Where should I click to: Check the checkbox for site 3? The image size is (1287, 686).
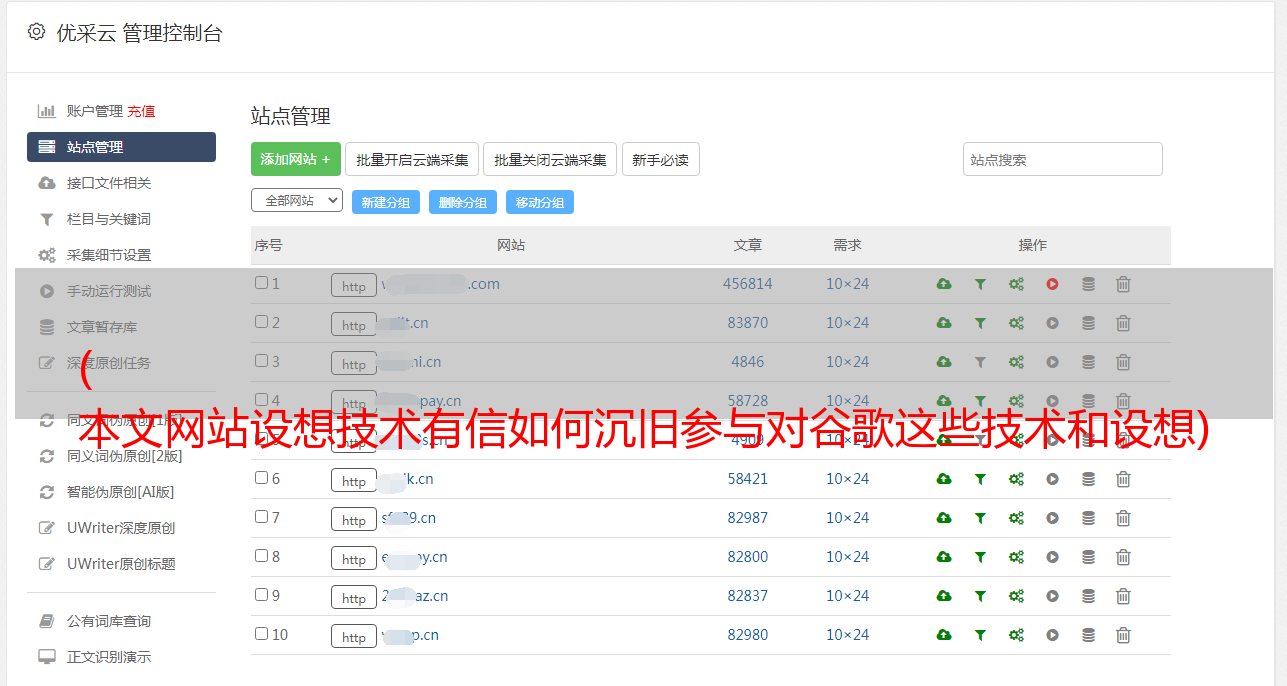pos(261,361)
